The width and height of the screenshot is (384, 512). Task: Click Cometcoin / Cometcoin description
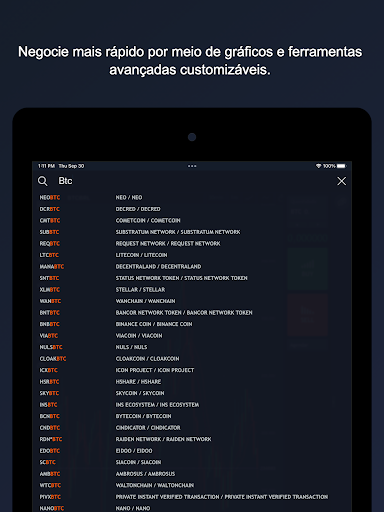(x=148, y=221)
